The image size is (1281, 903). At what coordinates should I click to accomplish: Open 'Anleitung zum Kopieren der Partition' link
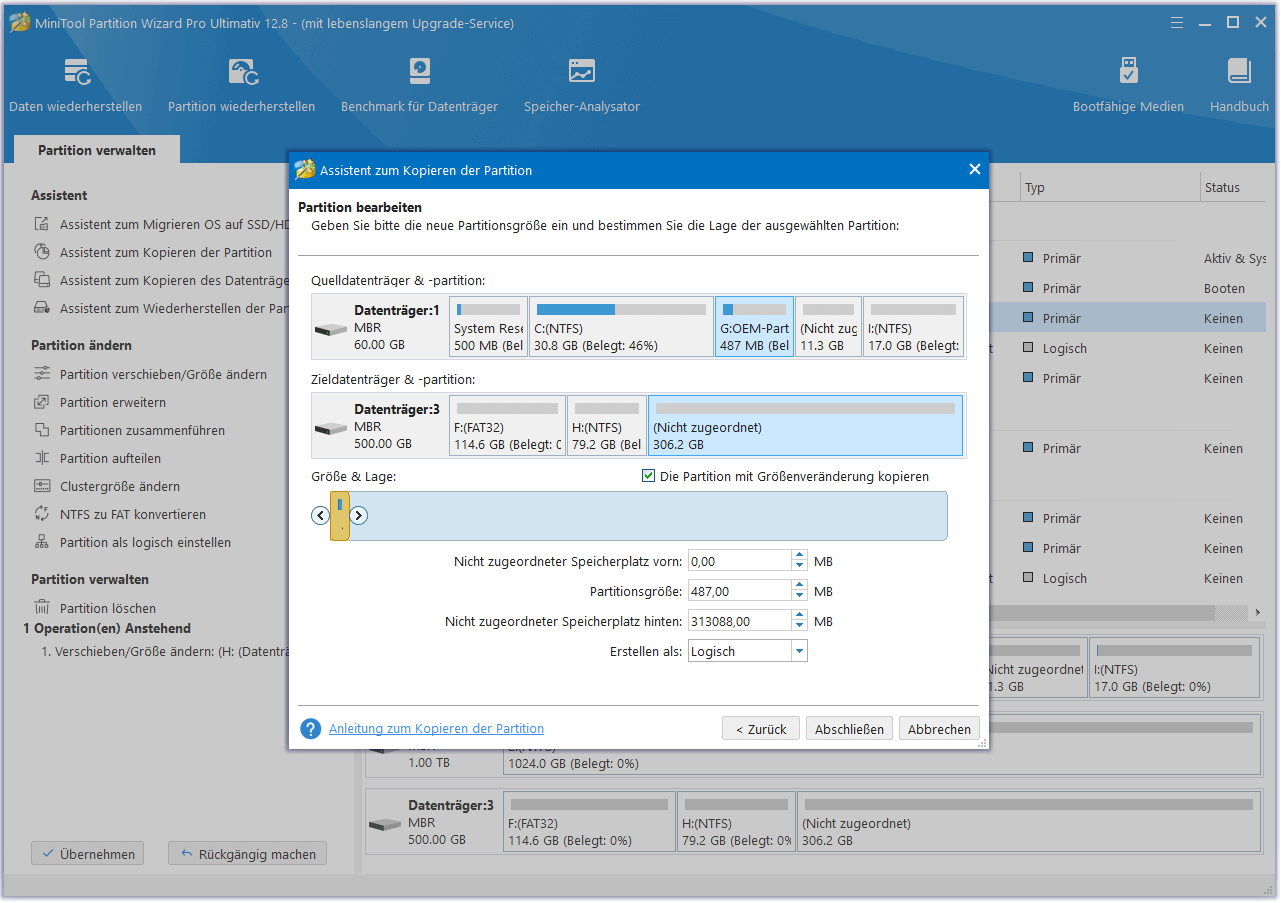tap(437, 729)
